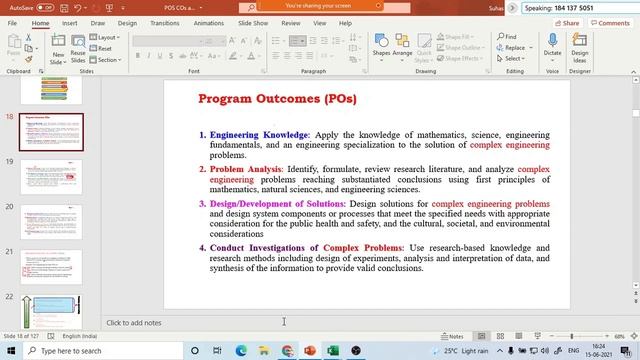
Task: Toggle the AutoSave switch
Action: (x=45, y=8)
